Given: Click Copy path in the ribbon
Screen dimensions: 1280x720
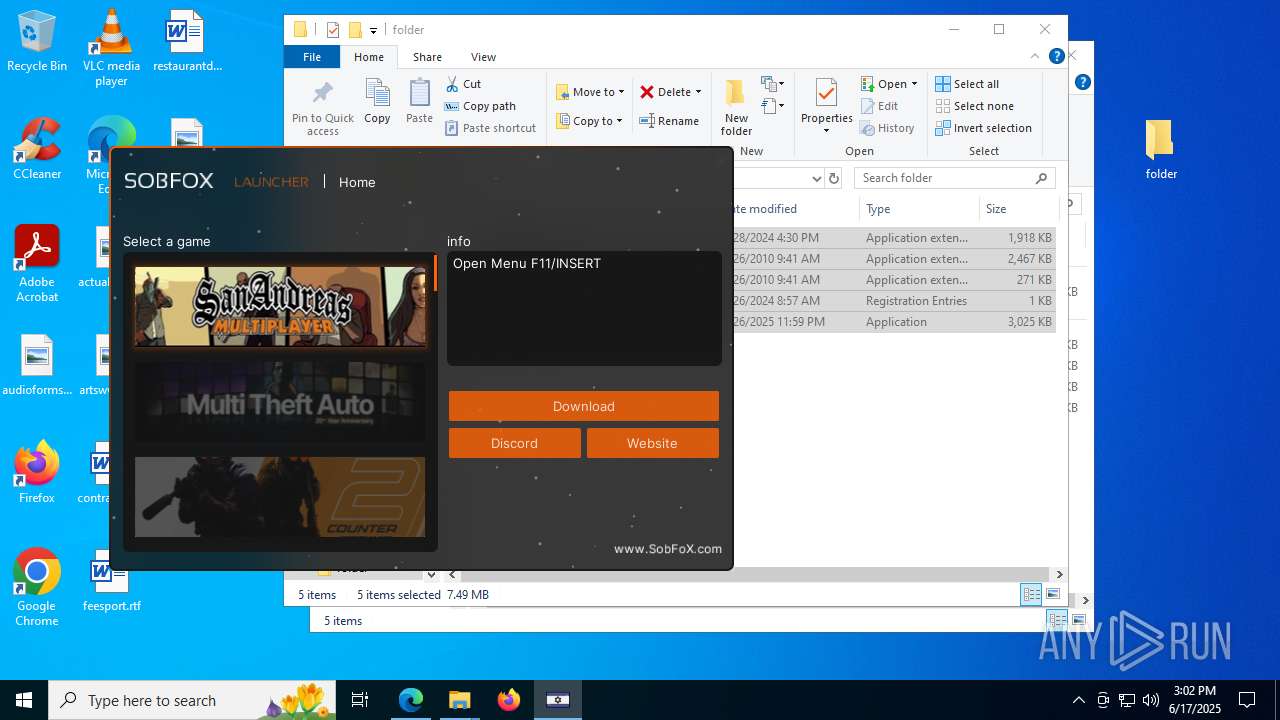Looking at the screenshot, I should tap(480, 106).
